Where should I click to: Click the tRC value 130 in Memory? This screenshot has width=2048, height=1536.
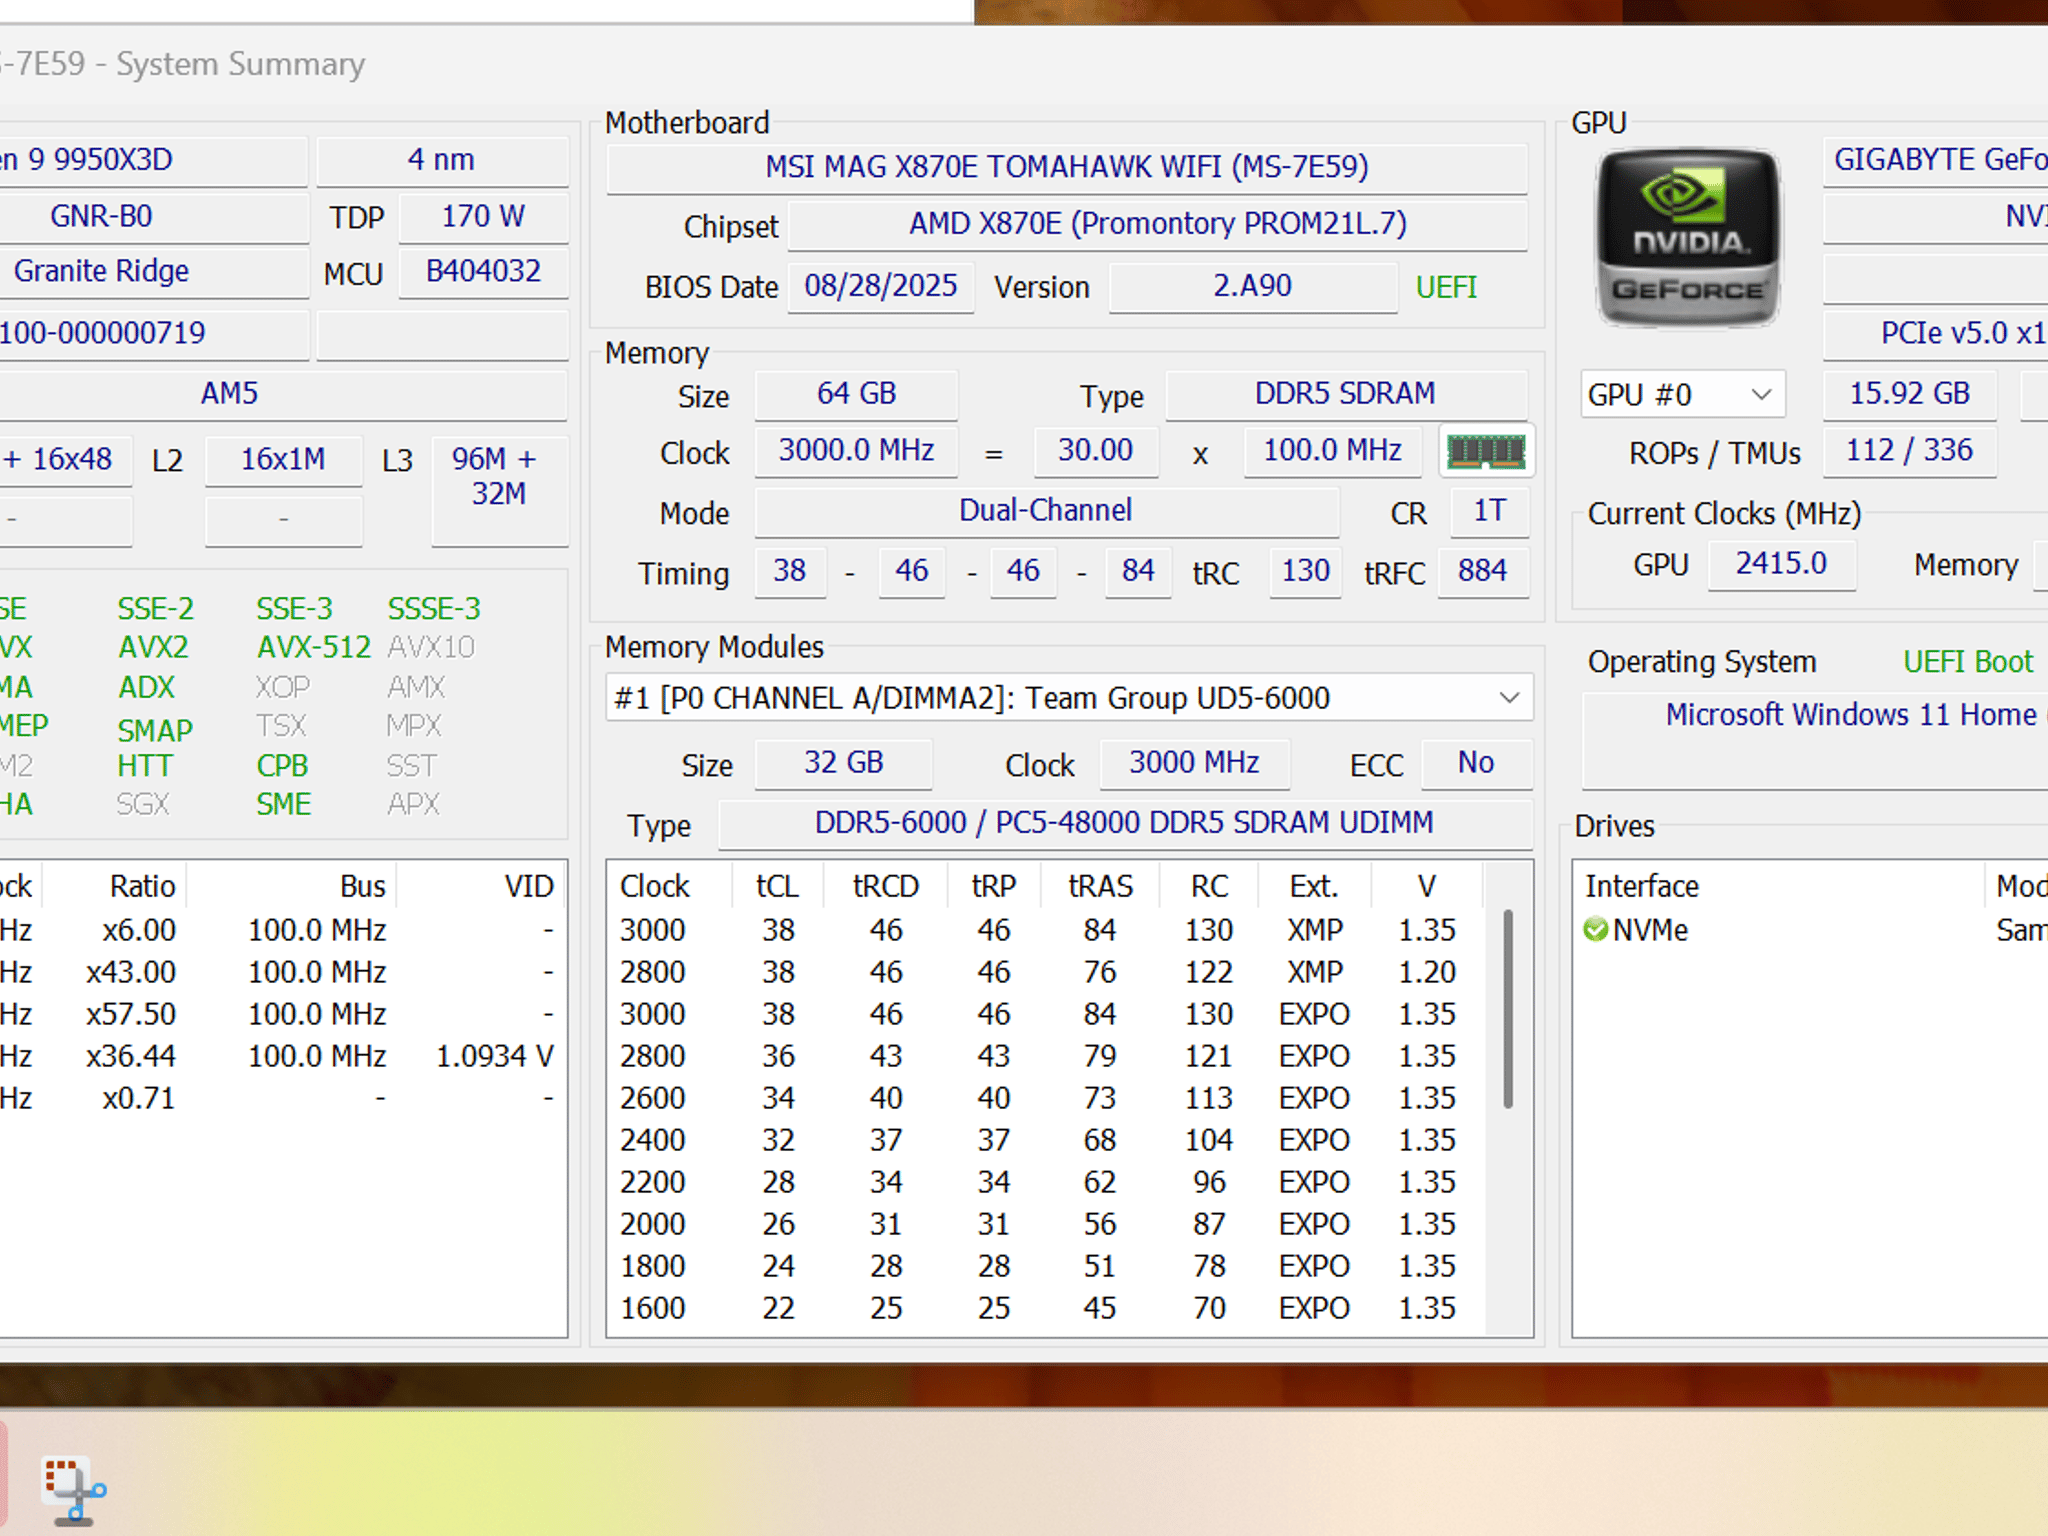point(1305,572)
